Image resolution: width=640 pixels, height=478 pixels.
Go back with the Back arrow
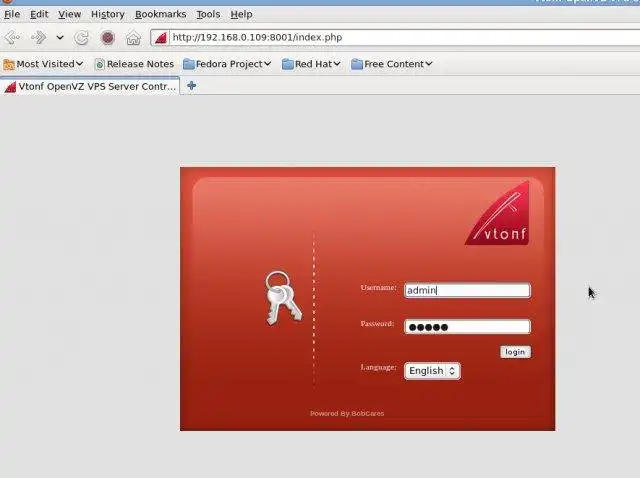pyautogui.click(x=12, y=38)
